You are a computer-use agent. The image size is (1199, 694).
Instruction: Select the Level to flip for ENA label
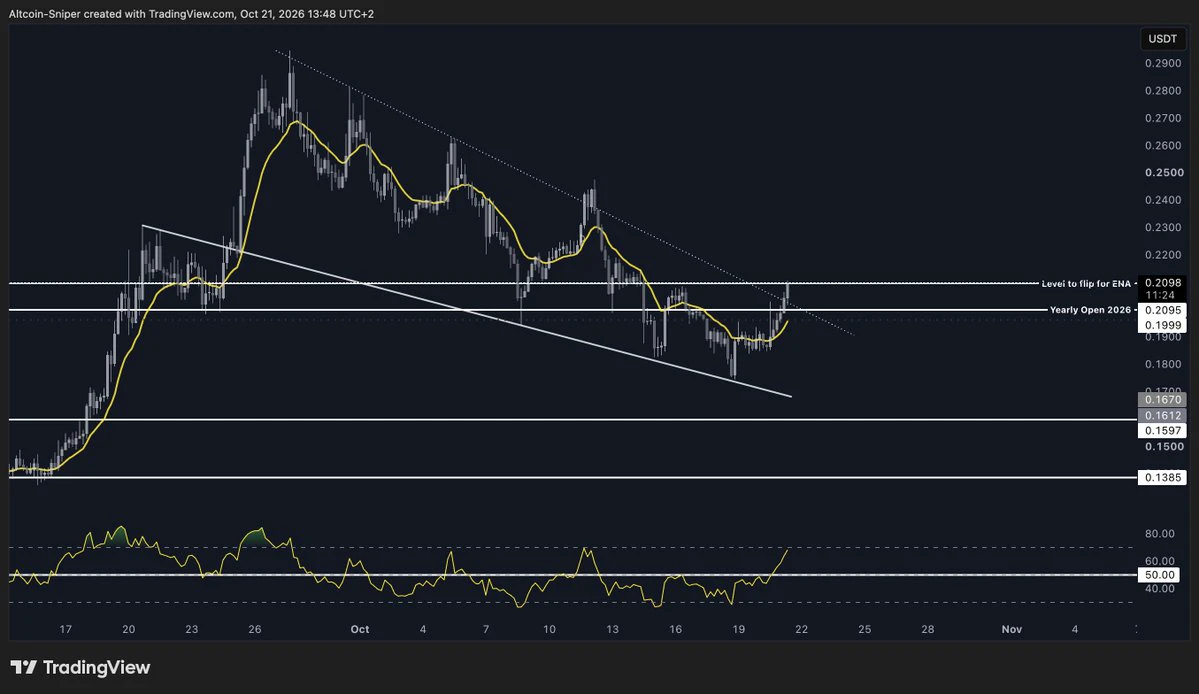(x=1086, y=284)
